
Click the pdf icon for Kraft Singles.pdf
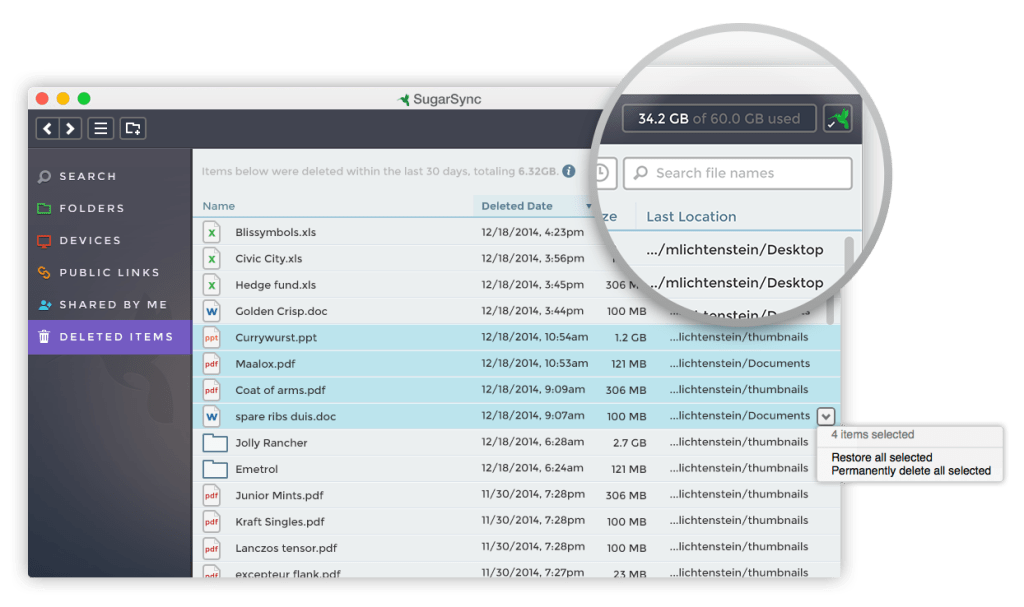212,521
